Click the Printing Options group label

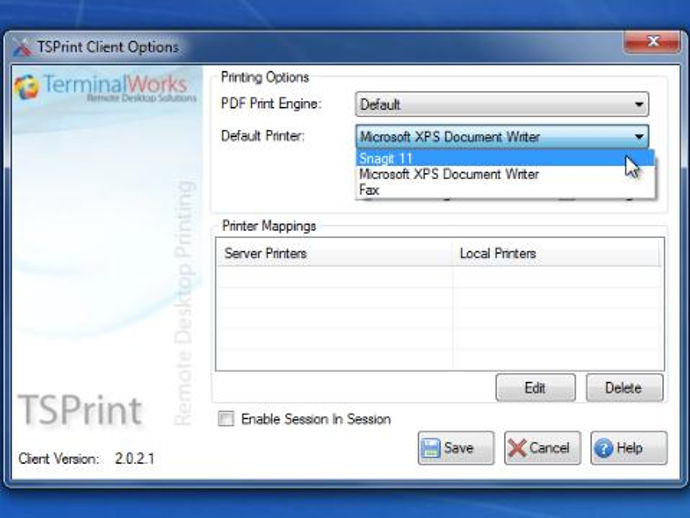(x=265, y=77)
